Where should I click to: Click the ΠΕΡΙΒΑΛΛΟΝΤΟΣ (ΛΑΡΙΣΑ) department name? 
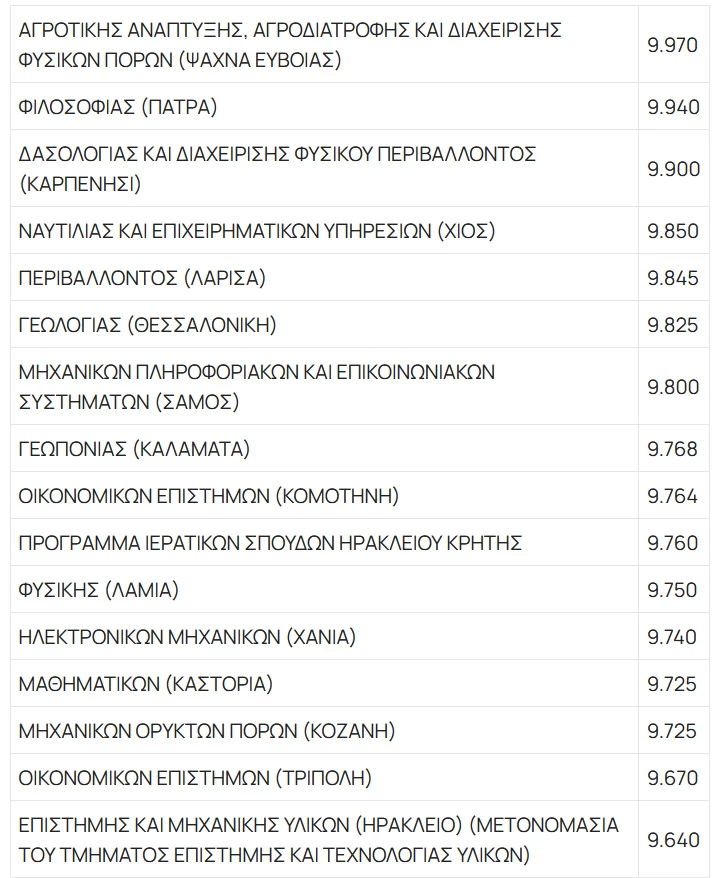142,278
